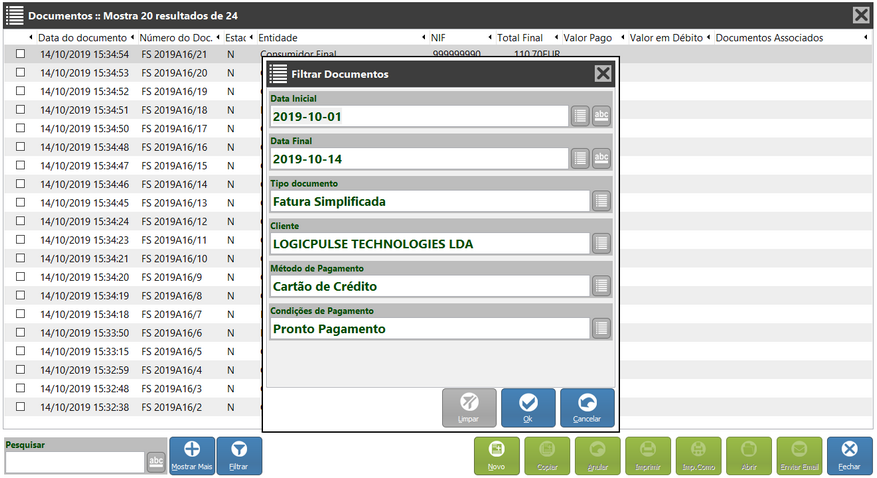
Task: Open keyboard icon next to Data Inicial
Action: [601, 116]
